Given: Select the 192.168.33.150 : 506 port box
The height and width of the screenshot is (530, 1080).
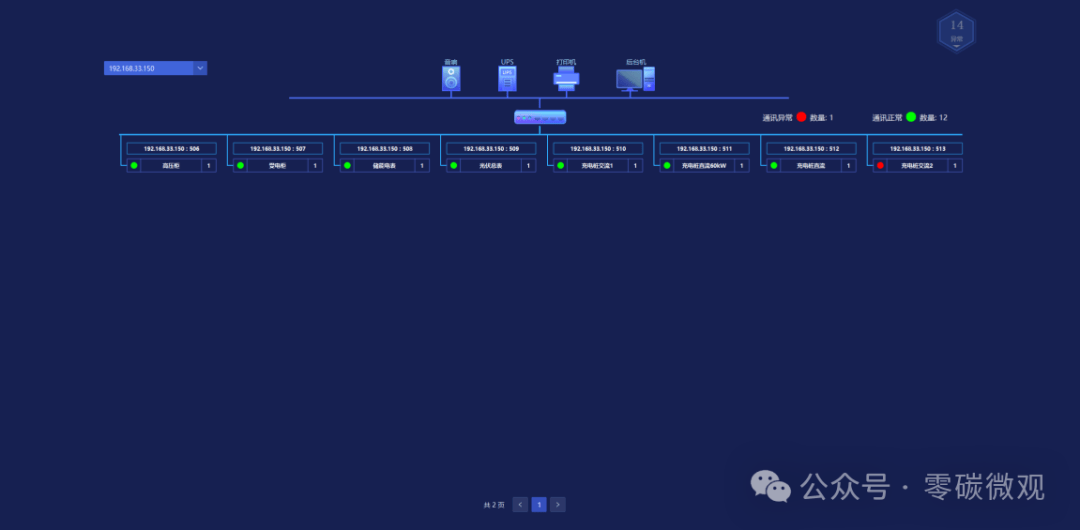Looking at the screenshot, I should tap(172, 148).
